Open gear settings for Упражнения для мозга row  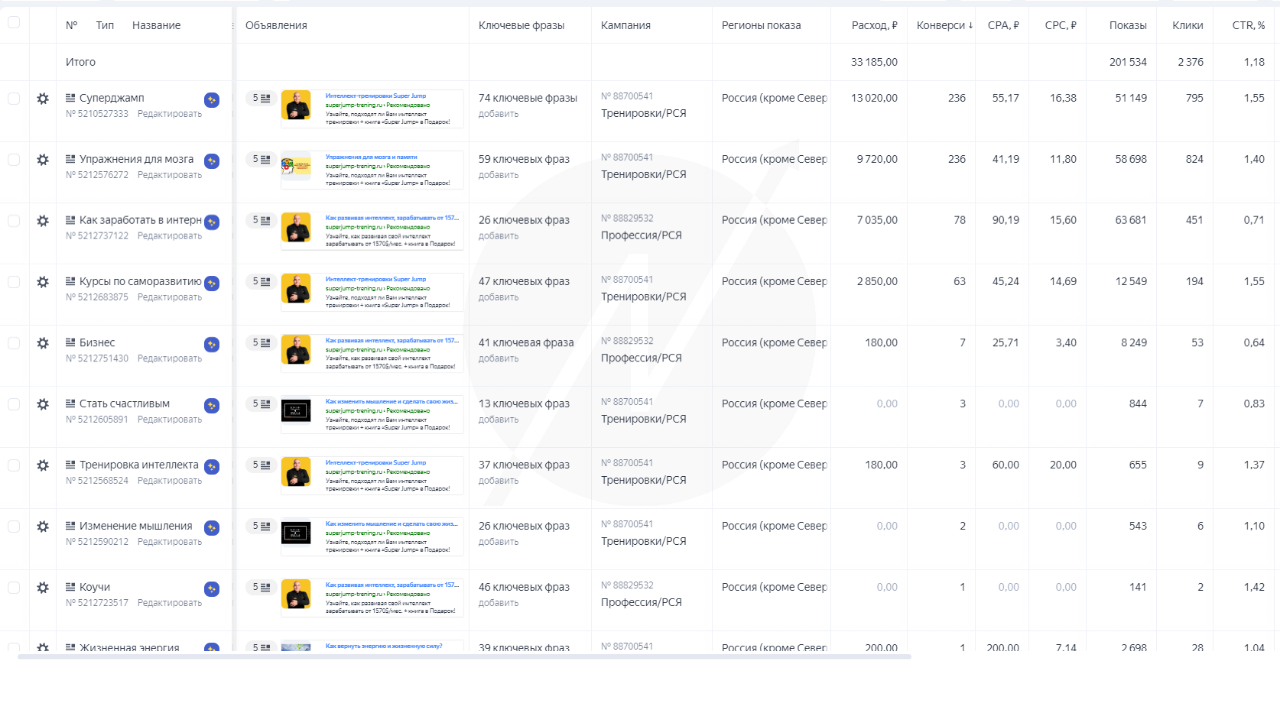point(42,160)
